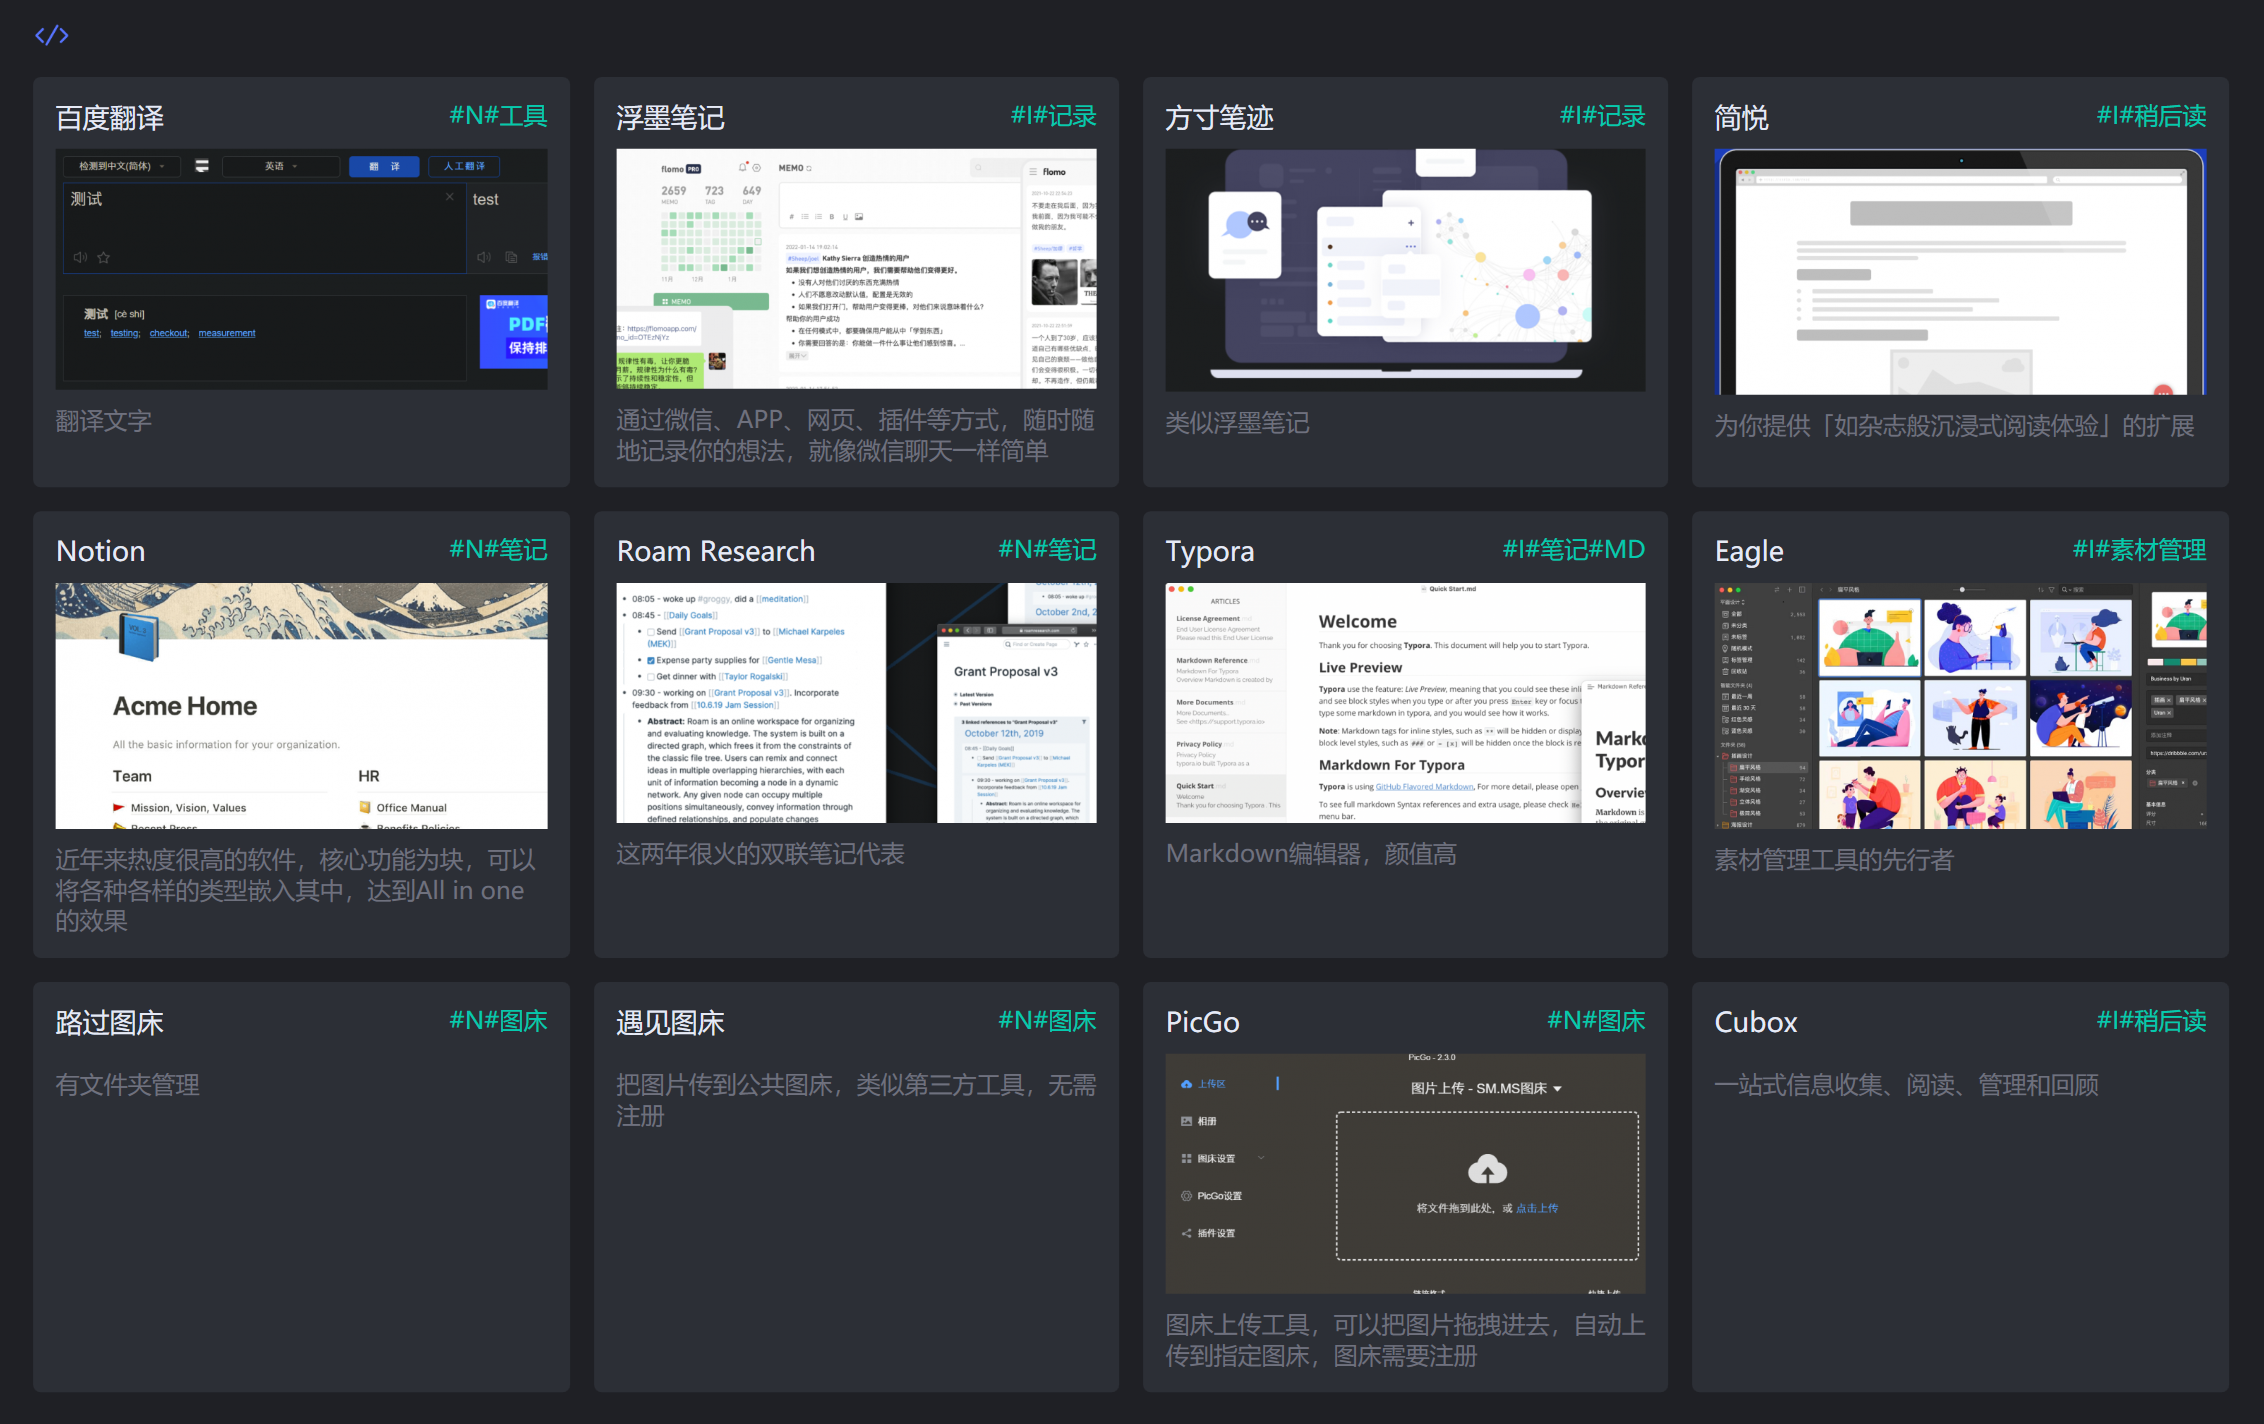This screenshot has height=1424, width=2264.
Task: Click the #I#素材管理 tag on Eagle
Action: [2140, 549]
